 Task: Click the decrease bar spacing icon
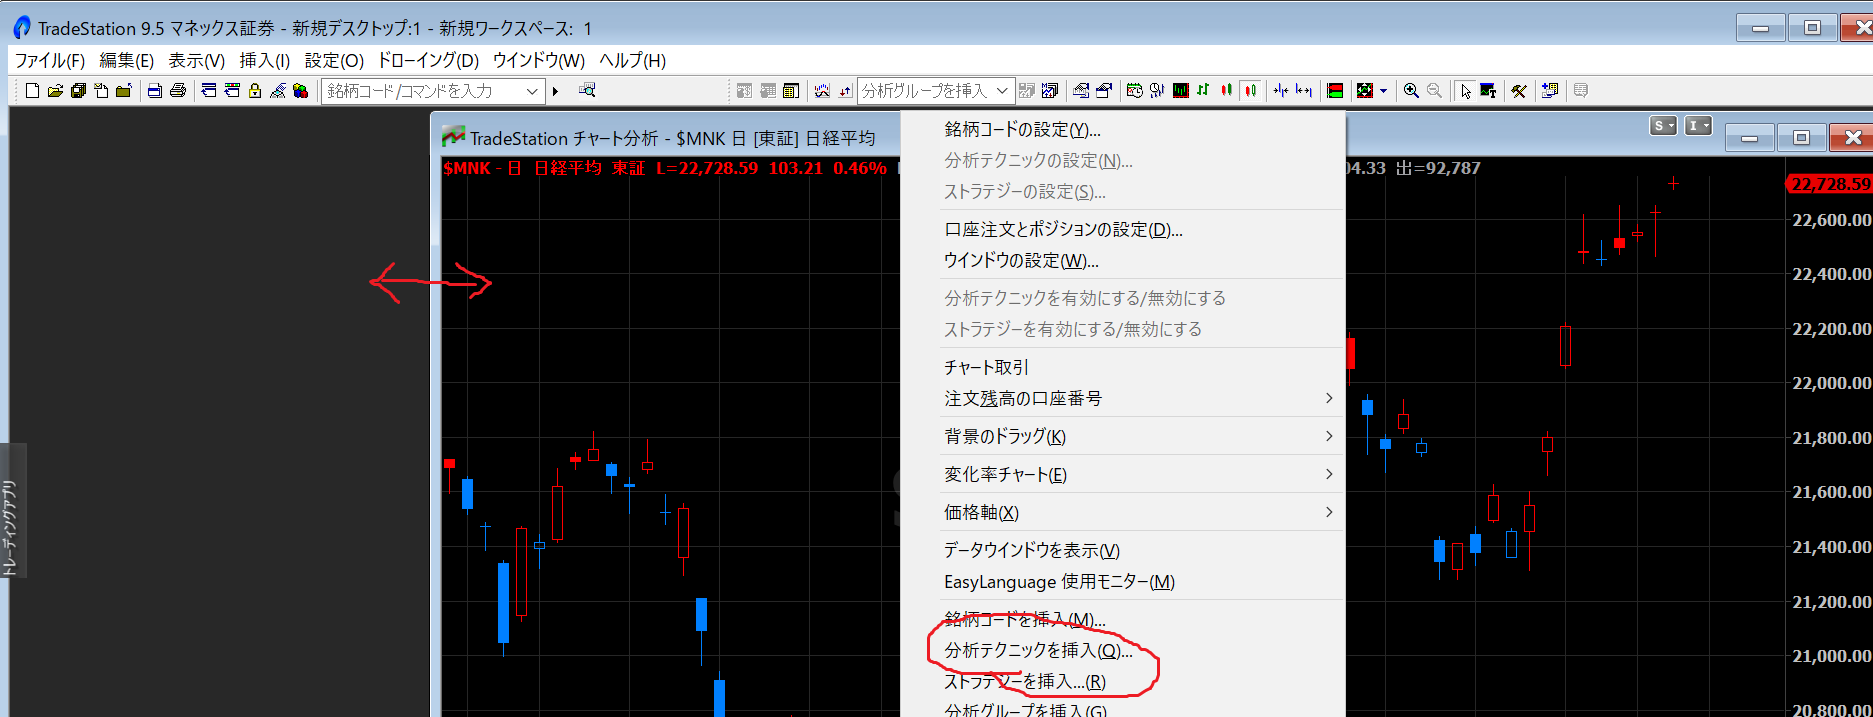[1281, 90]
